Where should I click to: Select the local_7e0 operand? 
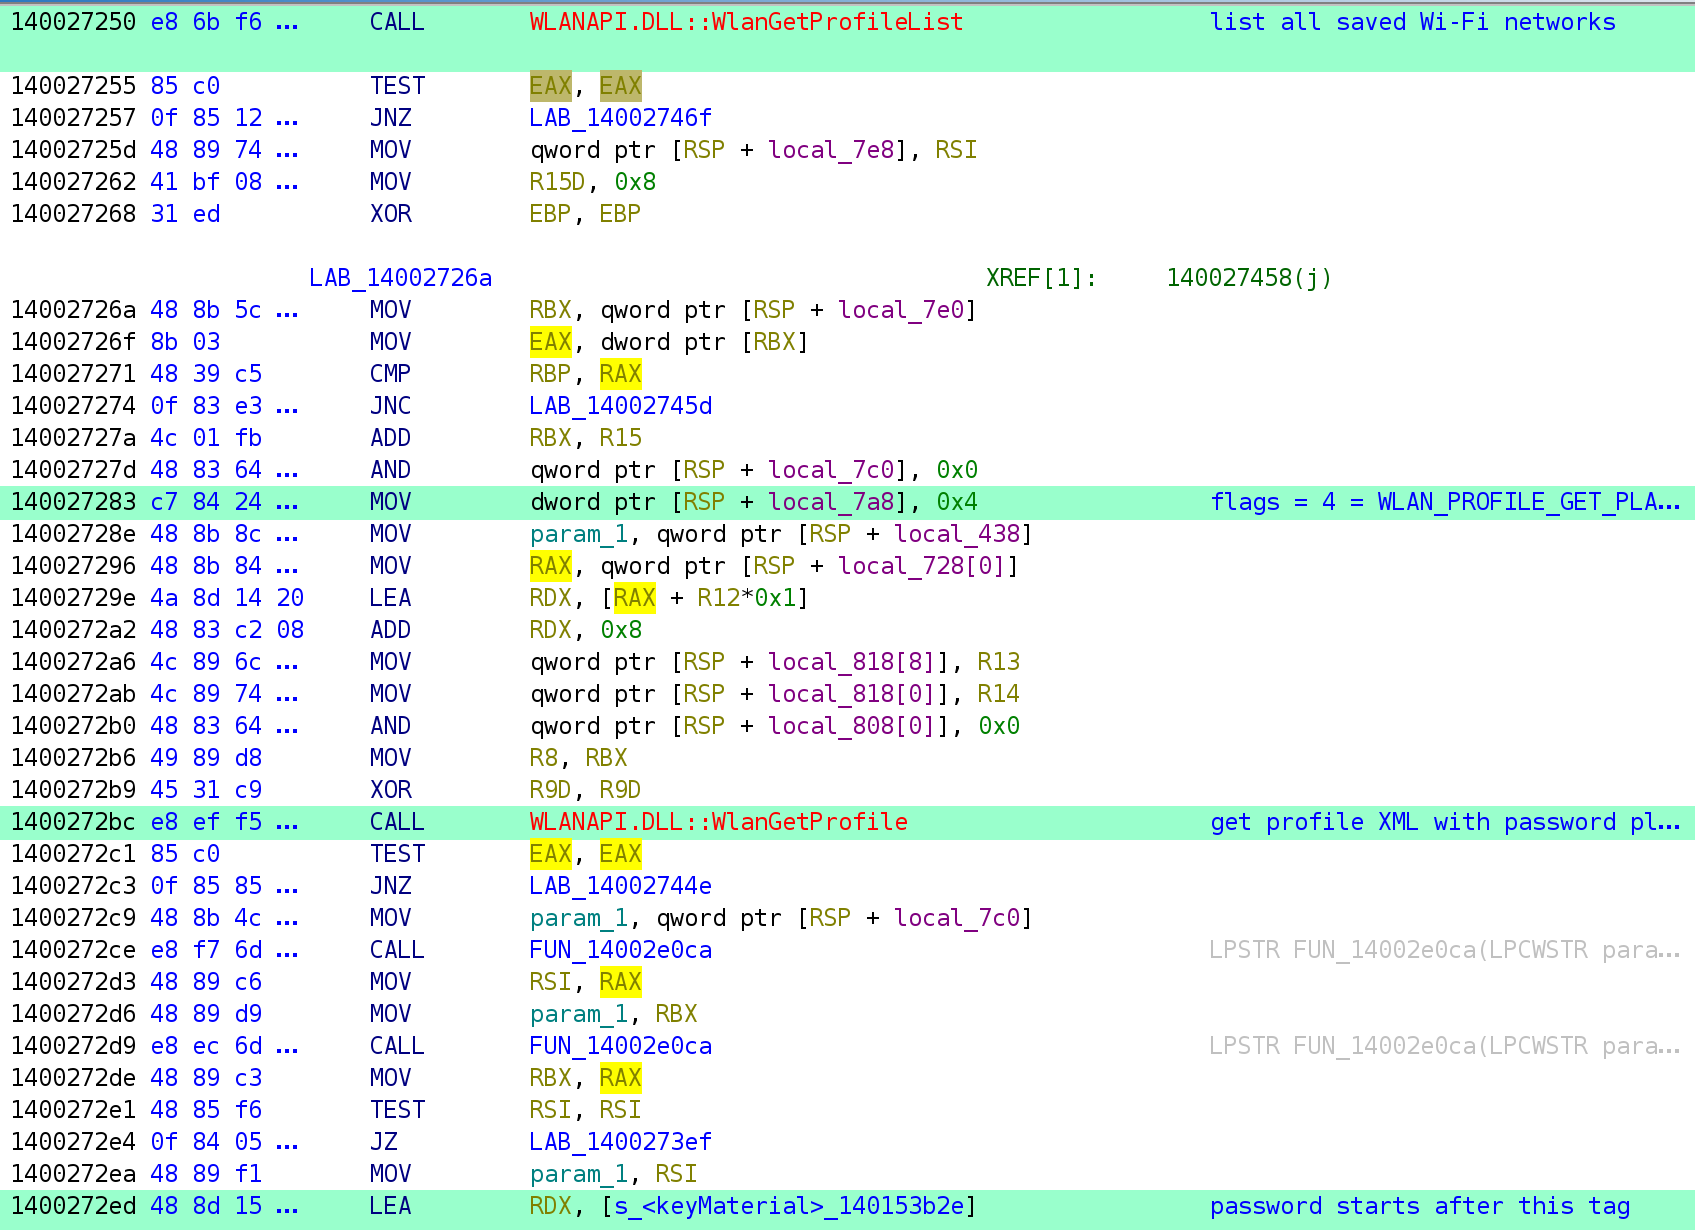click(900, 310)
